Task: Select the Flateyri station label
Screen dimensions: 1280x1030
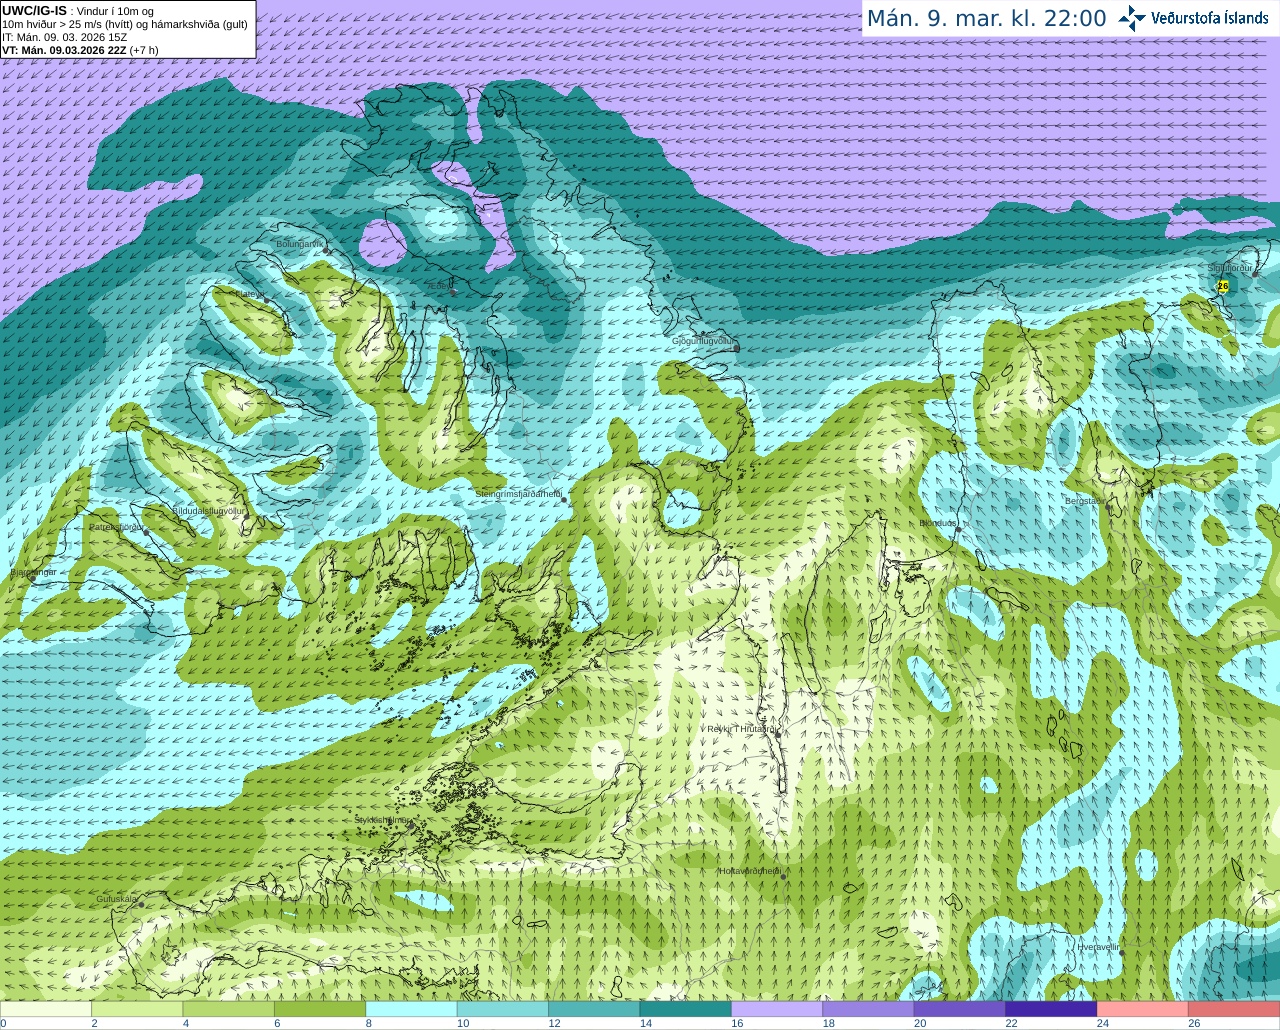Action: [x=250, y=295]
